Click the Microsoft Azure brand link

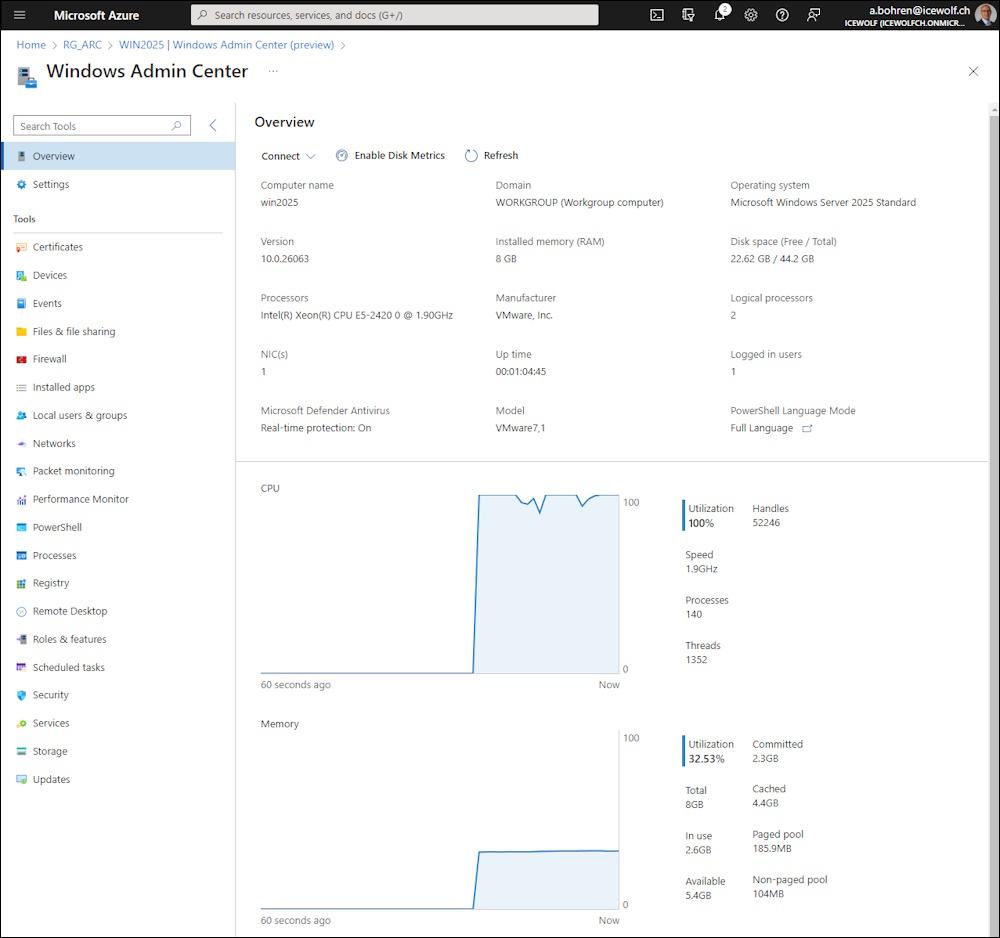pos(96,15)
